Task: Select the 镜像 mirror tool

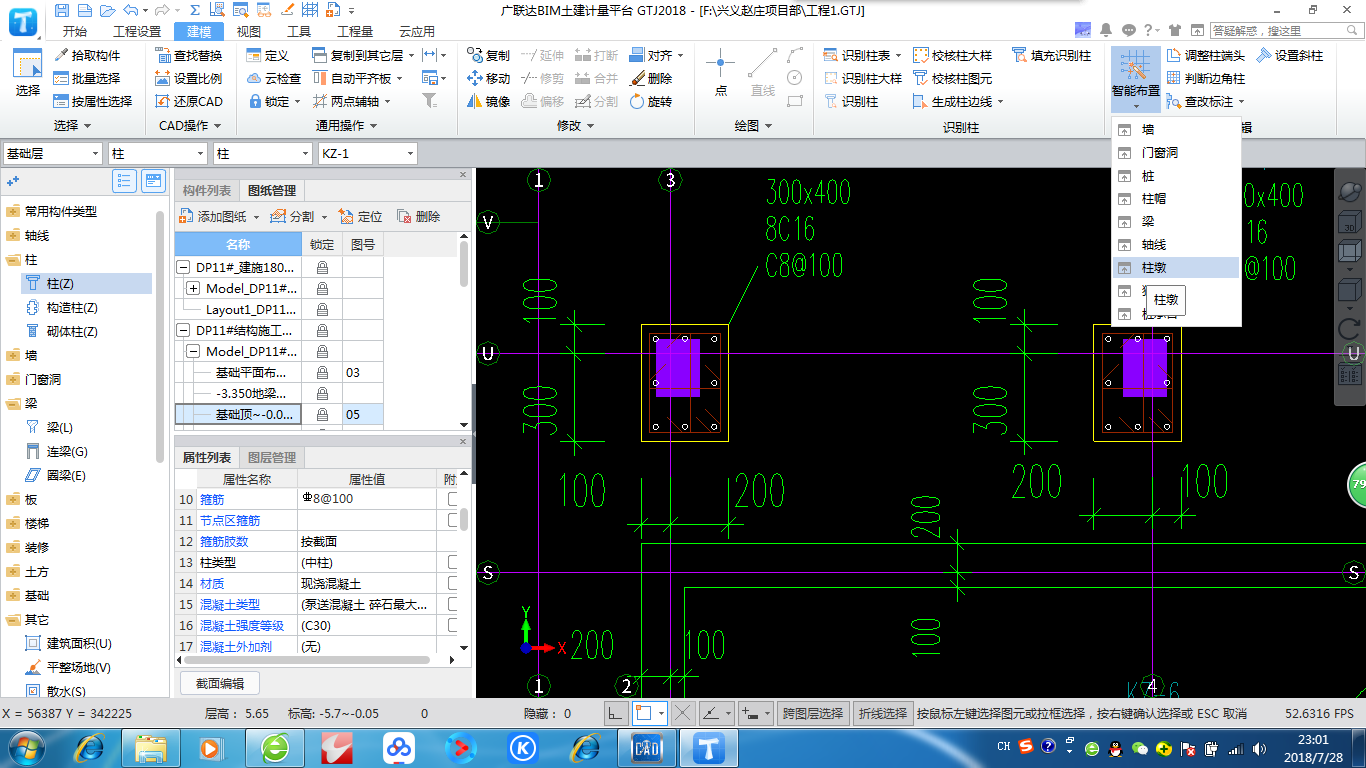Action: tap(488, 101)
